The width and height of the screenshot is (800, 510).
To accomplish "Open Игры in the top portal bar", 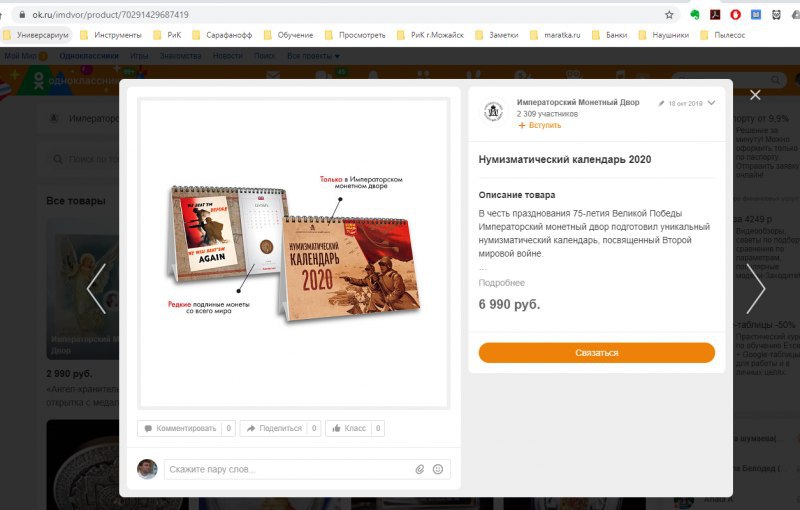I will coord(139,56).
